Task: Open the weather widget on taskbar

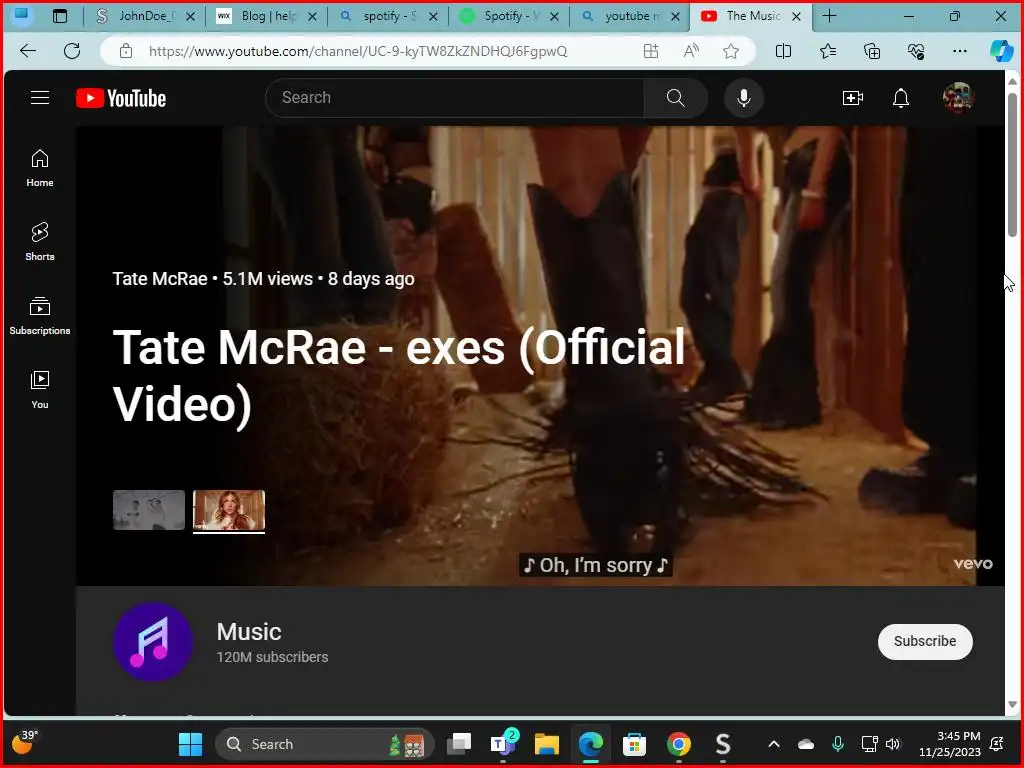Action: click(25, 743)
